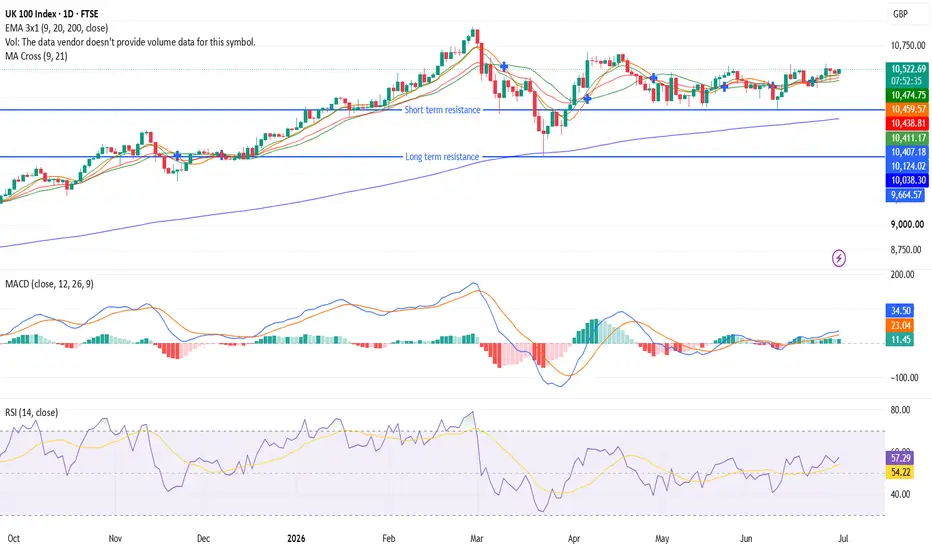Click the Jul label on time axis

coord(843,539)
